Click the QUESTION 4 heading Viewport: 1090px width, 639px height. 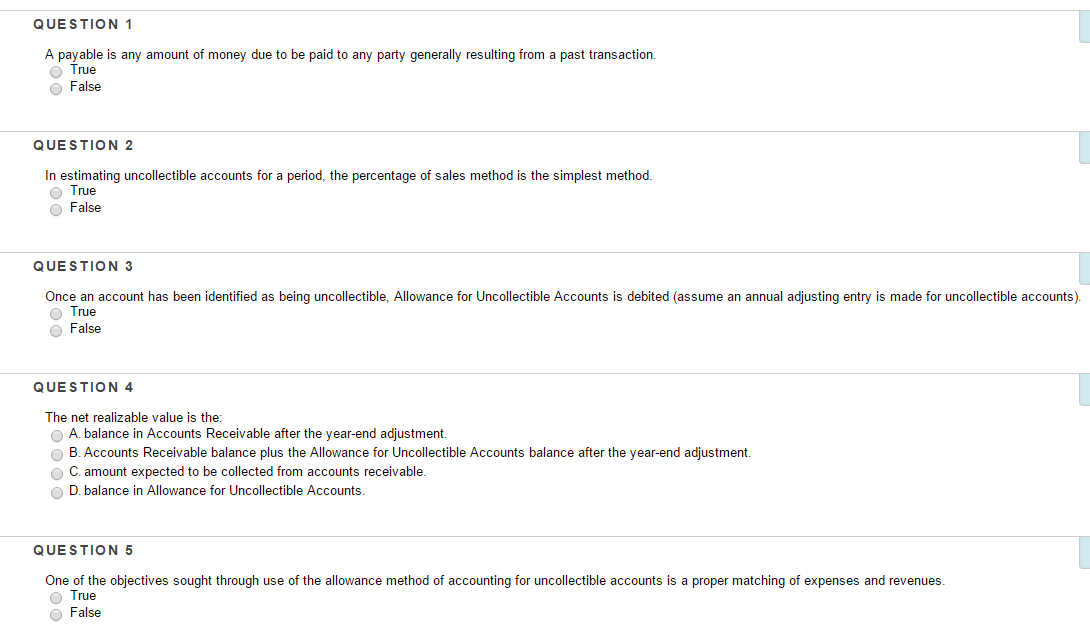click(83, 387)
